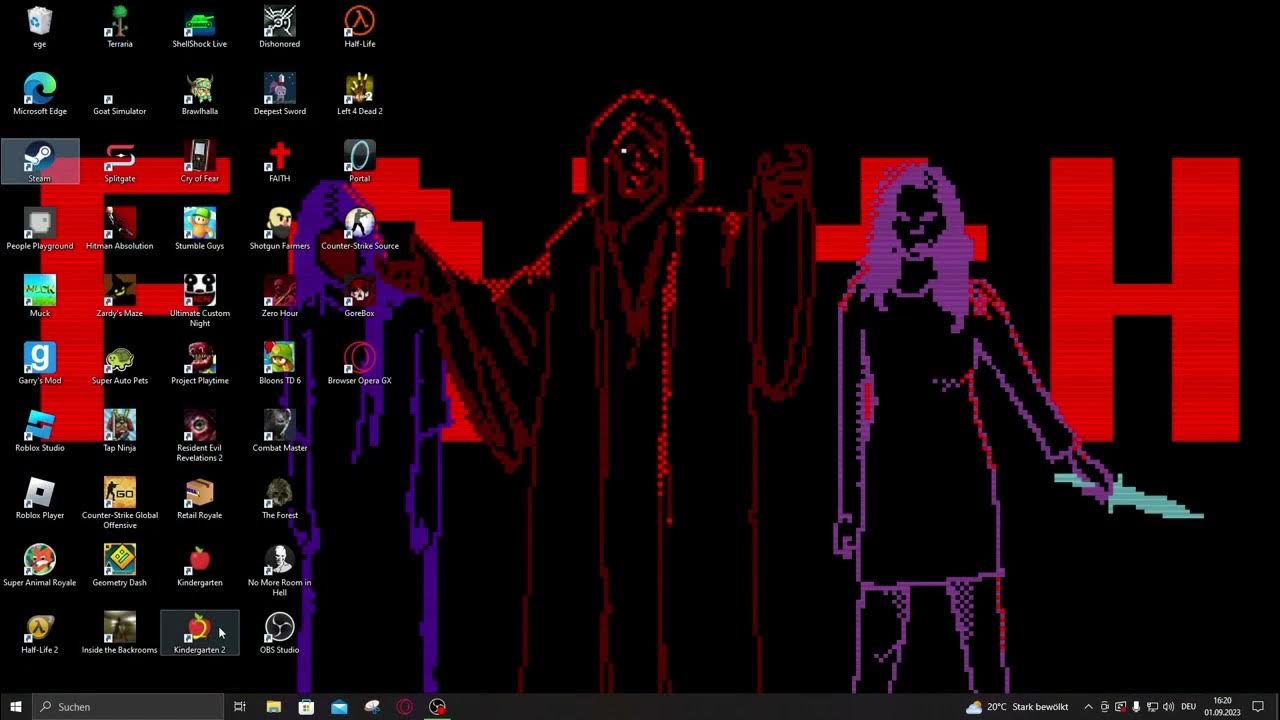Viewport: 1280px width, 720px height.
Task: Open the clock showing 16:20
Action: (1222, 706)
